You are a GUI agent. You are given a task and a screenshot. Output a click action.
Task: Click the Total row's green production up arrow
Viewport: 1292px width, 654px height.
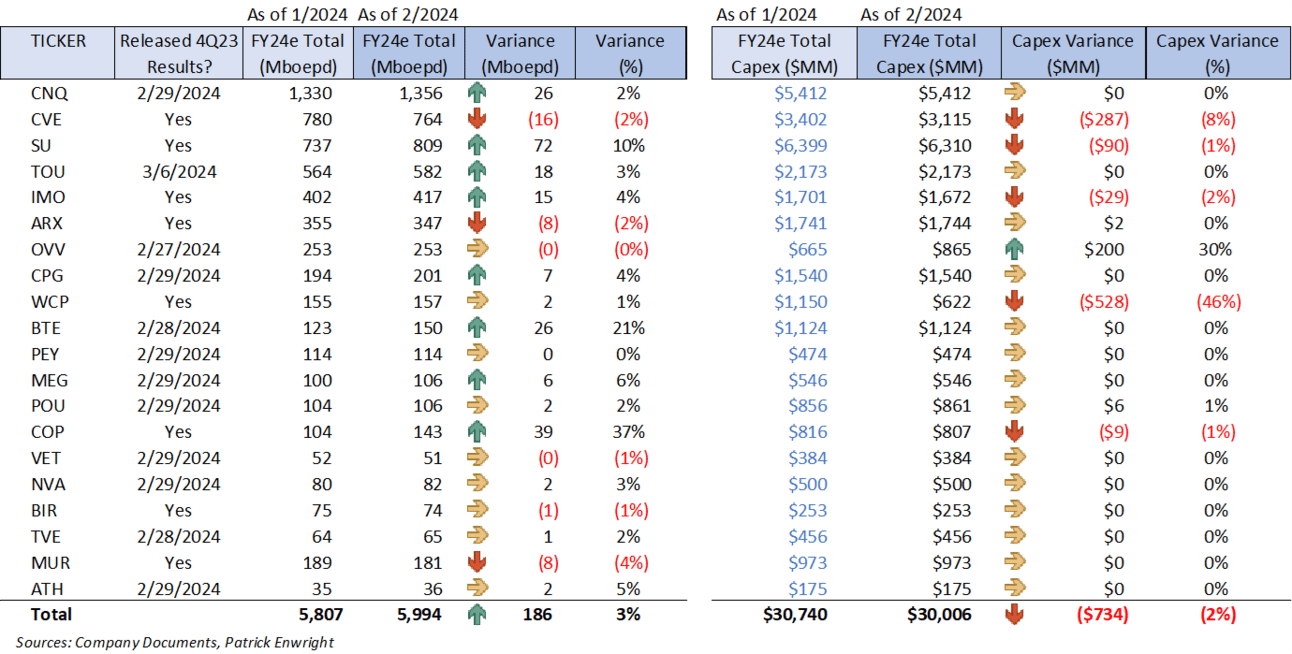click(x=477, y=614)
